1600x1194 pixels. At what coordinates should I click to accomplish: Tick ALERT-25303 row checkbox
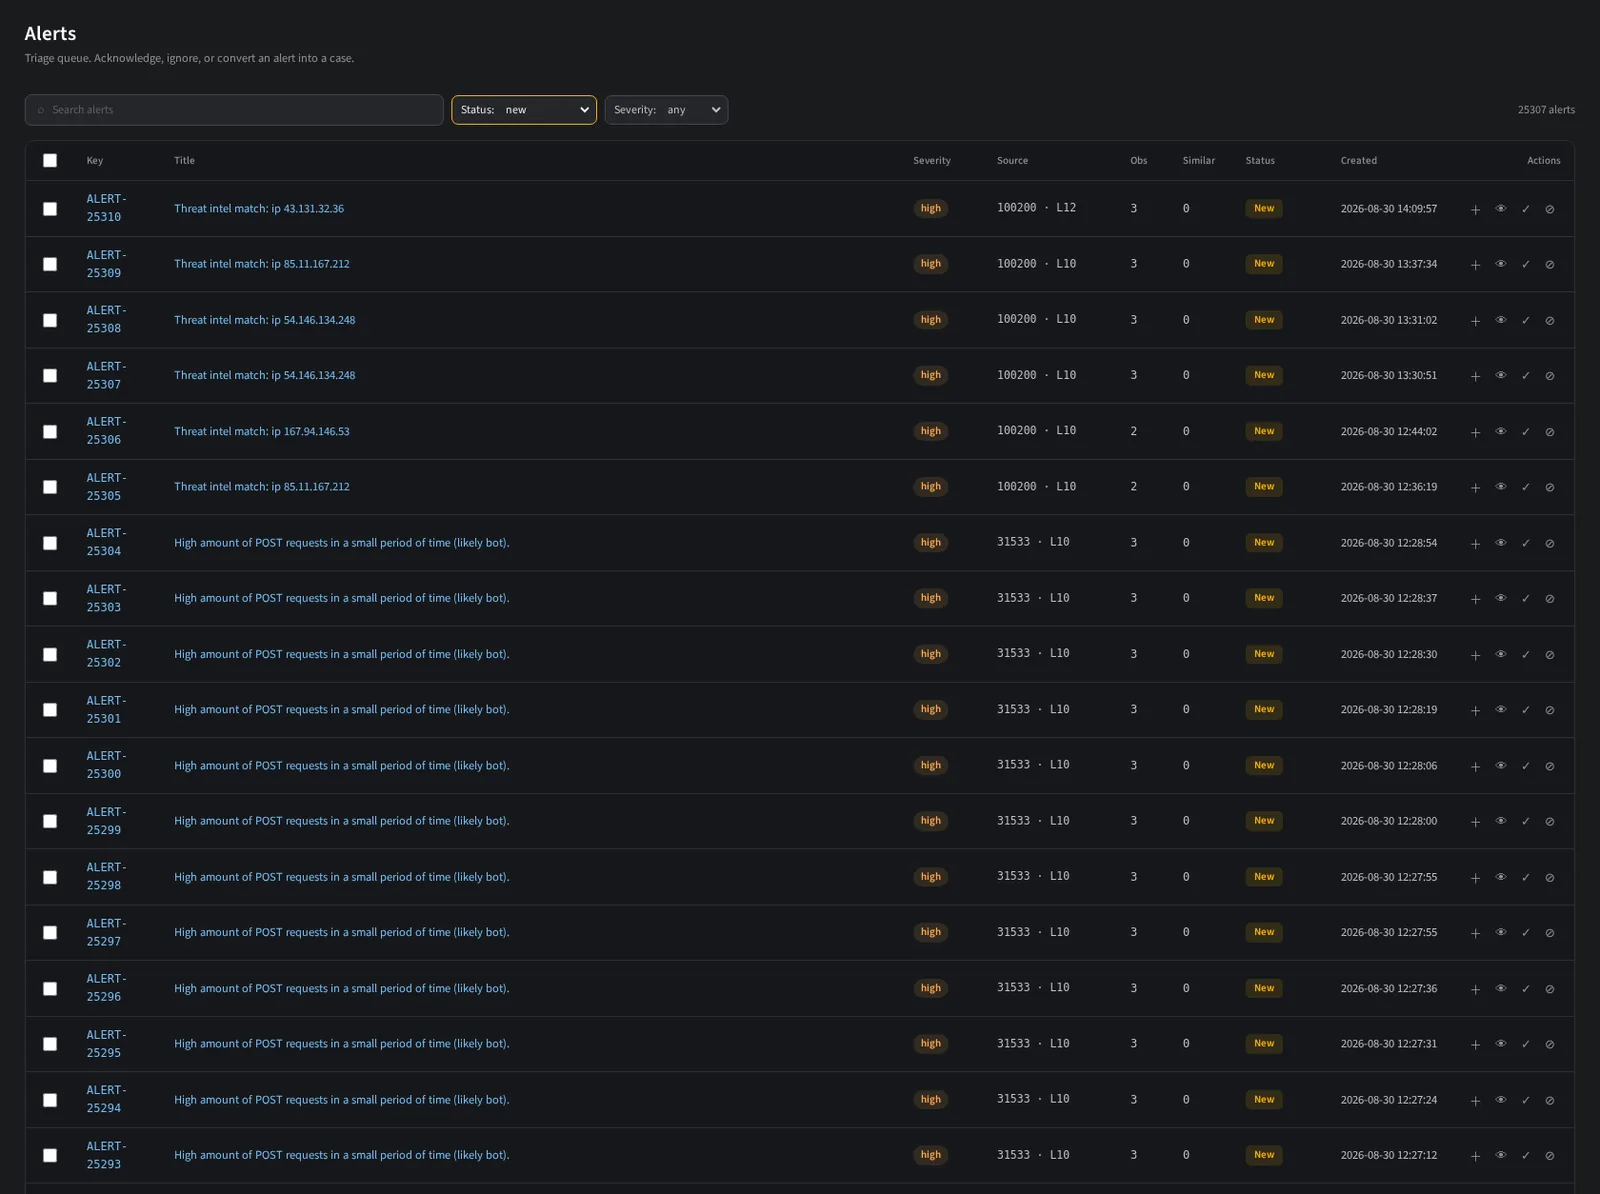50,598
